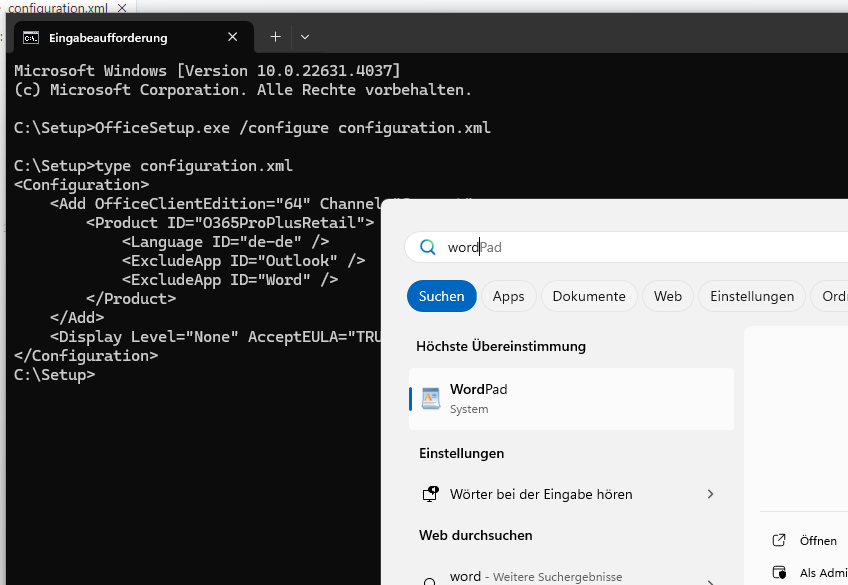Filter search results by Apps
This screenshot has height=585, width=848.
click(x=508, y=296)
